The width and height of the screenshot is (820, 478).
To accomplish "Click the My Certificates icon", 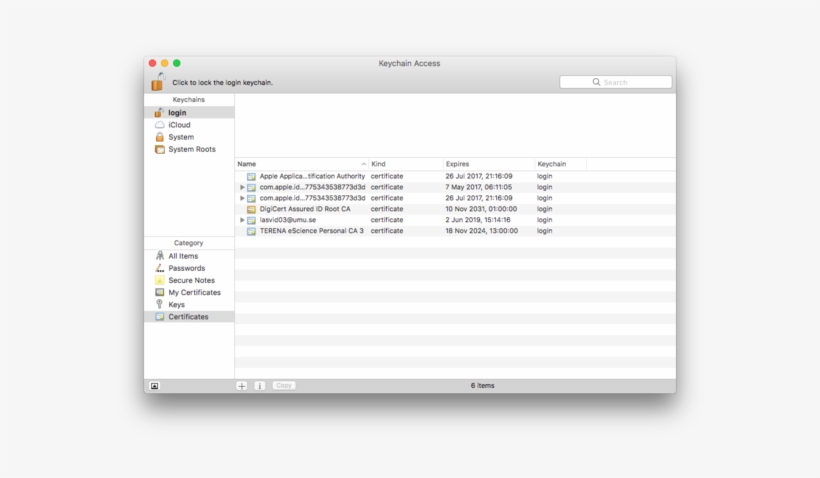I will click(x=160, y=292).
